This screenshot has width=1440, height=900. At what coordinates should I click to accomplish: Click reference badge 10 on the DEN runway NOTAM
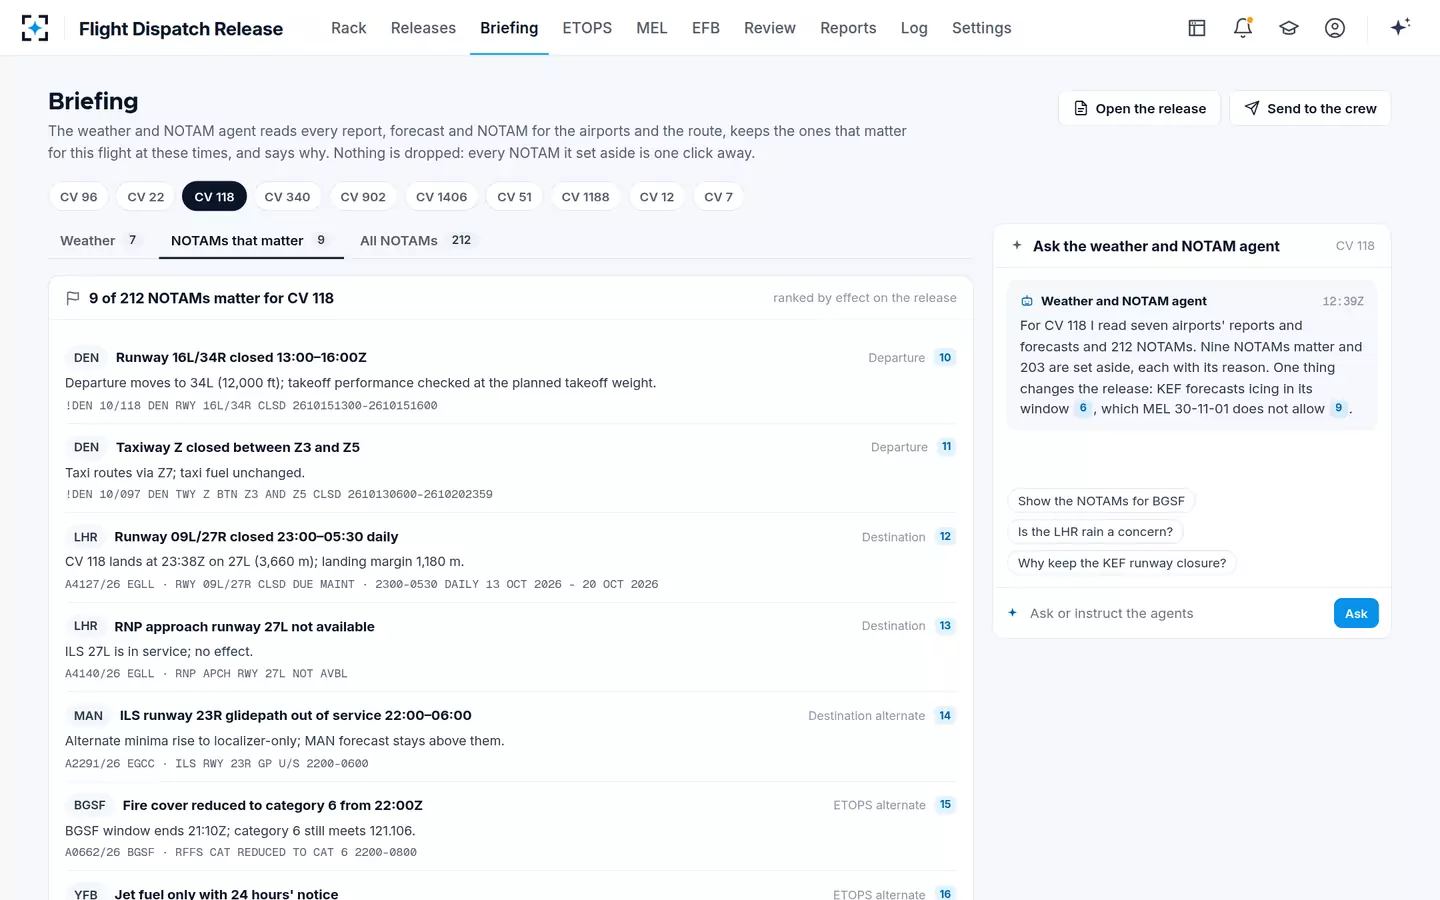[x=945, y=358]
